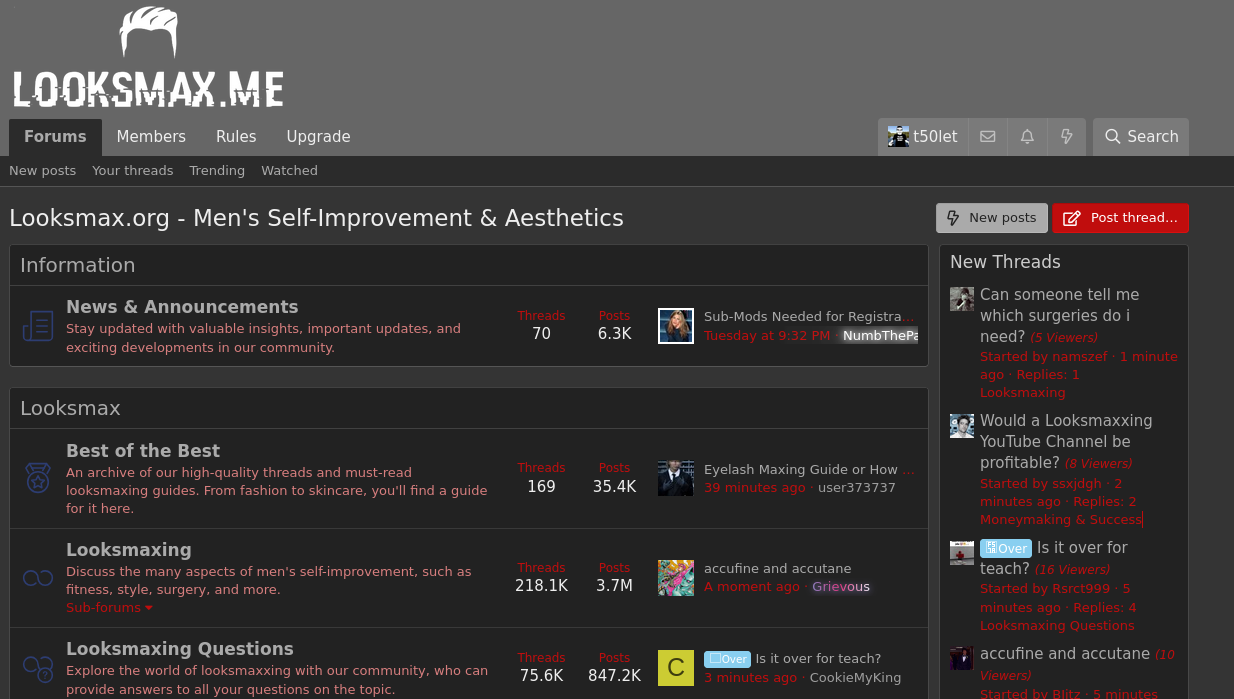Click the Grievous username
This screenshot has width=1234, height=699.
pos(841,587)
